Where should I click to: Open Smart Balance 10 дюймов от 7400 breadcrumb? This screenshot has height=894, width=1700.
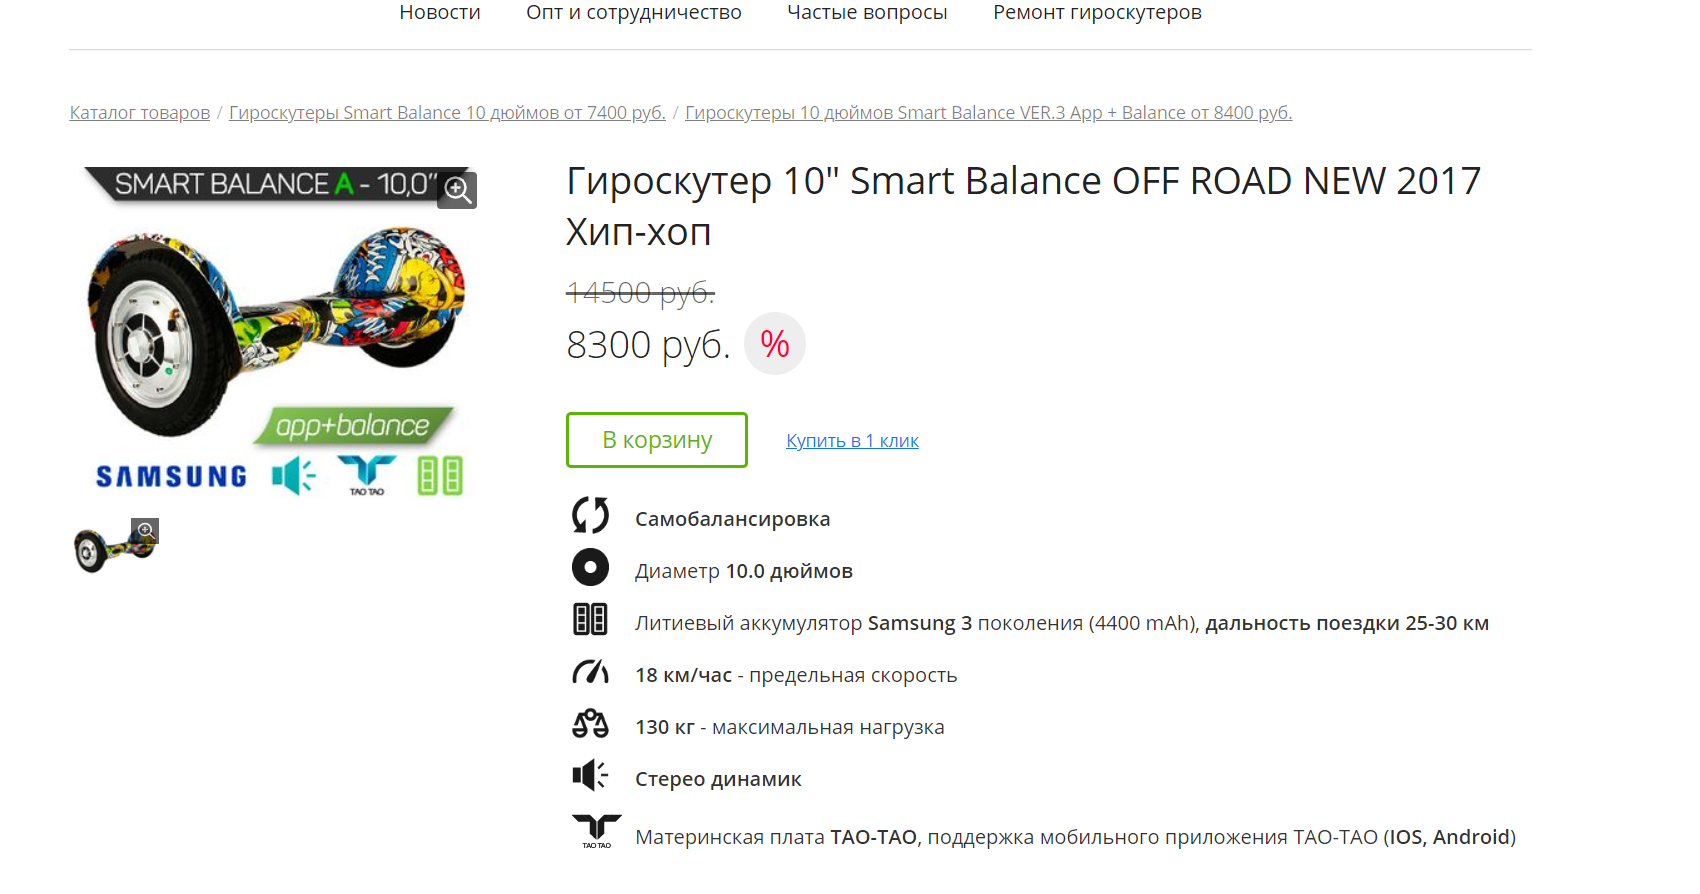pos(447,113)
